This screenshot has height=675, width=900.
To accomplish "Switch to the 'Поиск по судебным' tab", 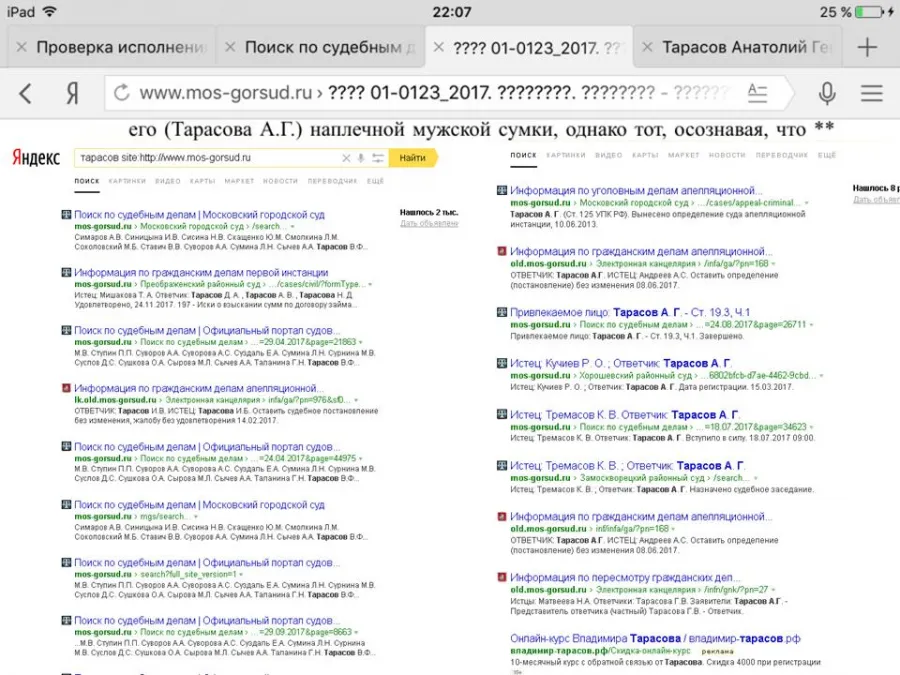I will coord(320,47).
